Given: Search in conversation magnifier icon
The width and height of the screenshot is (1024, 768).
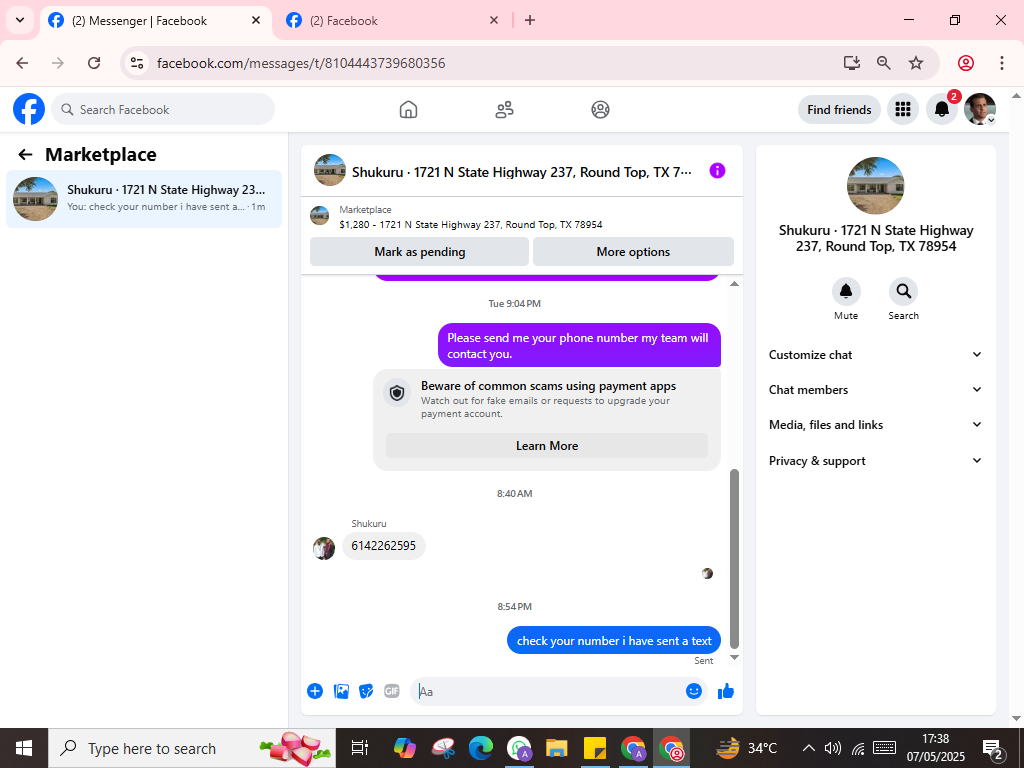Looking at the screenshot, I should (903, 291).
